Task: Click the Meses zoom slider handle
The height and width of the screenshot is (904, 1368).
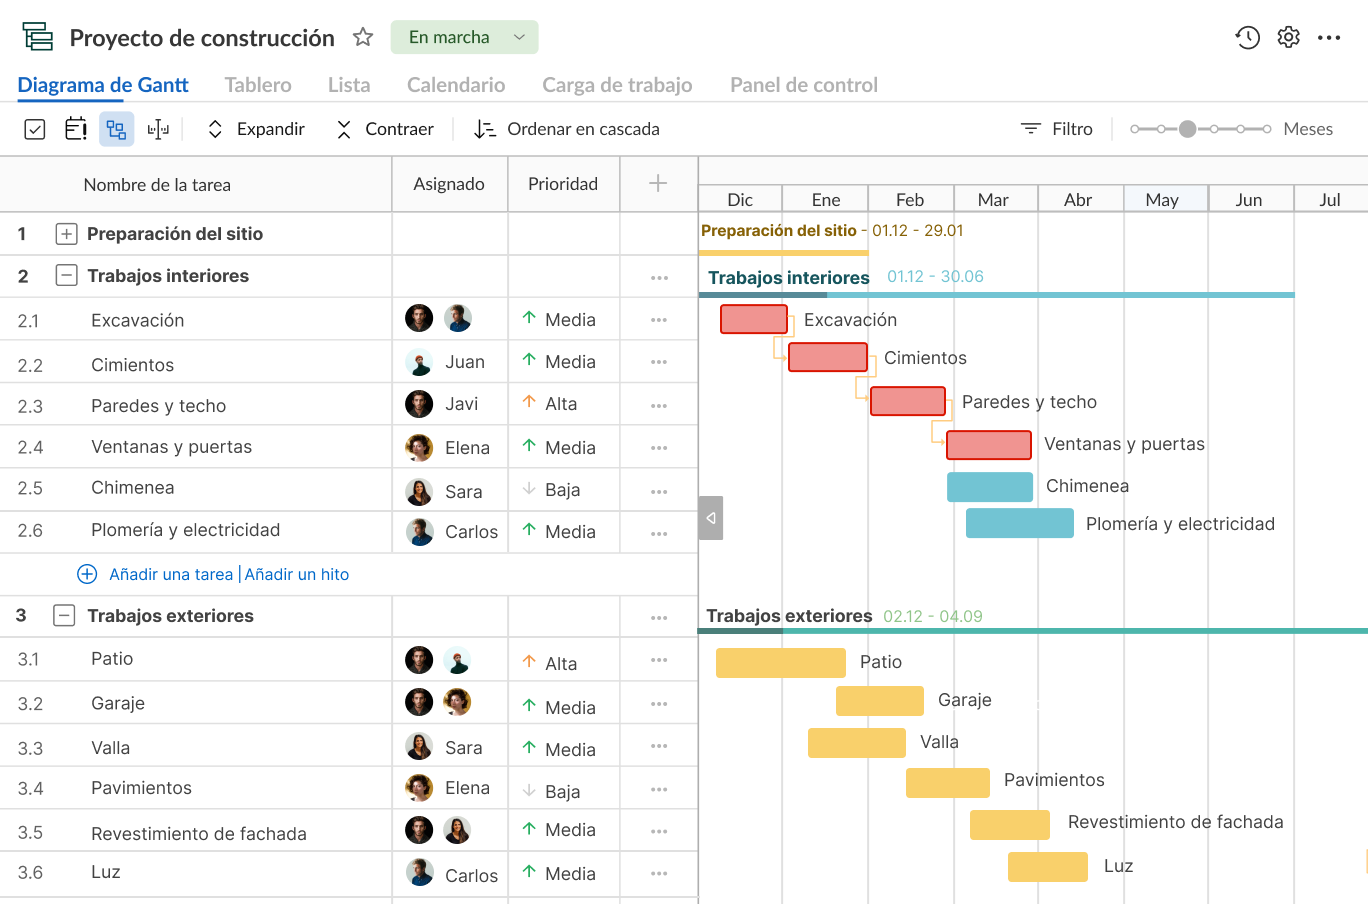Action: click(x=1187, y=129)
